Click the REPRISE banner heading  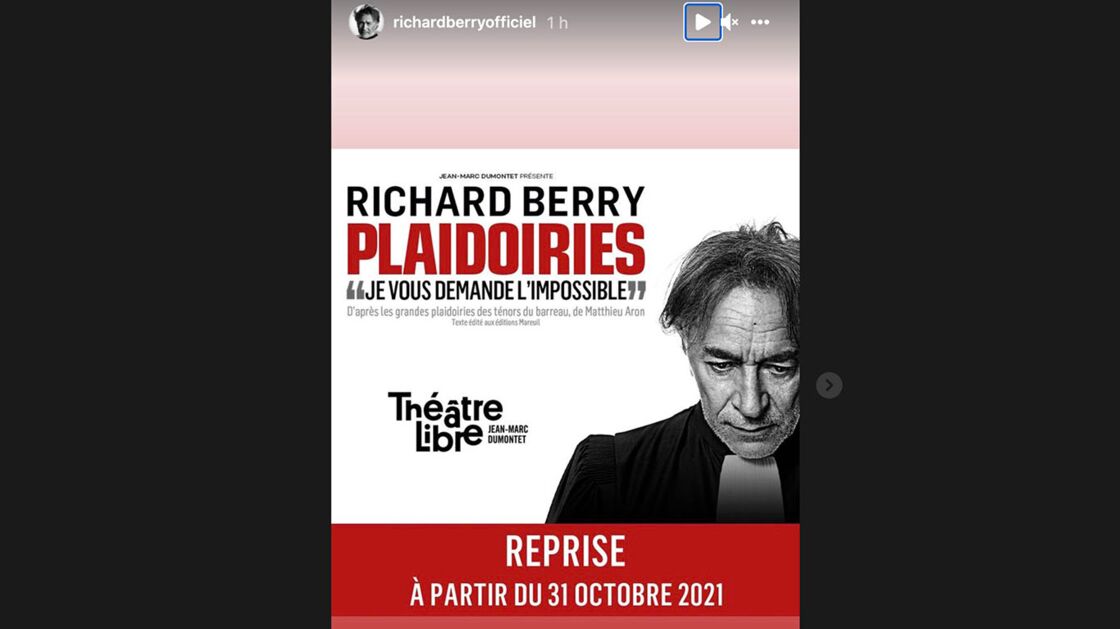coord(565,551)
